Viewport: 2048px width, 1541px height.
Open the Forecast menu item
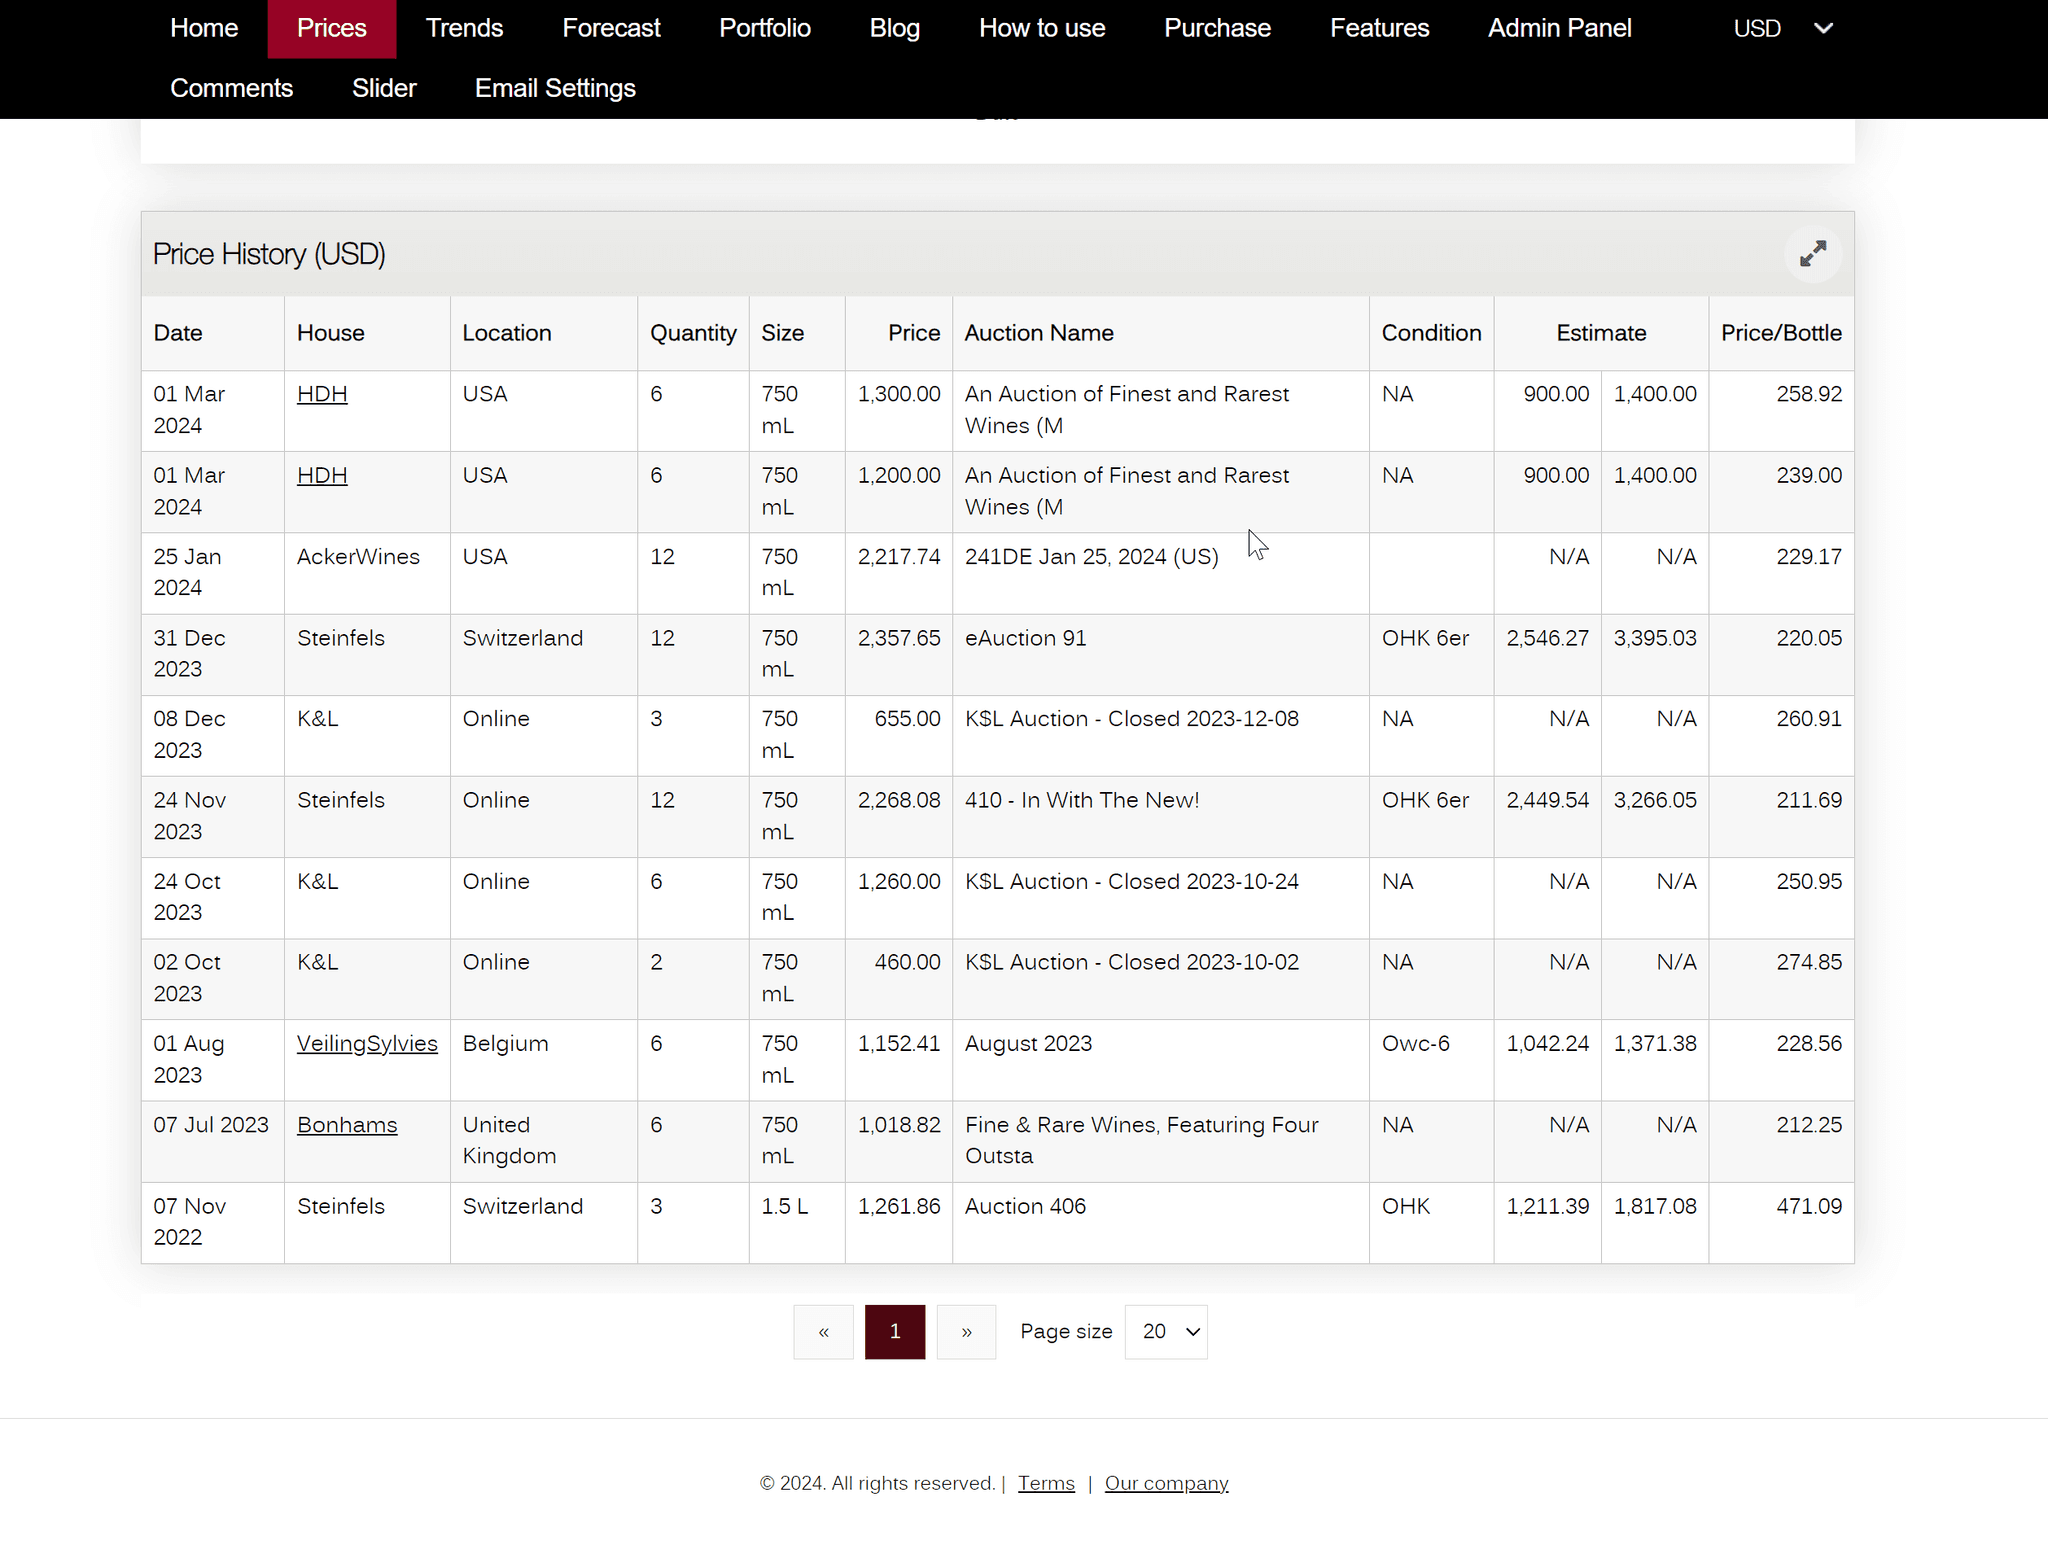(x=611, y=28)
